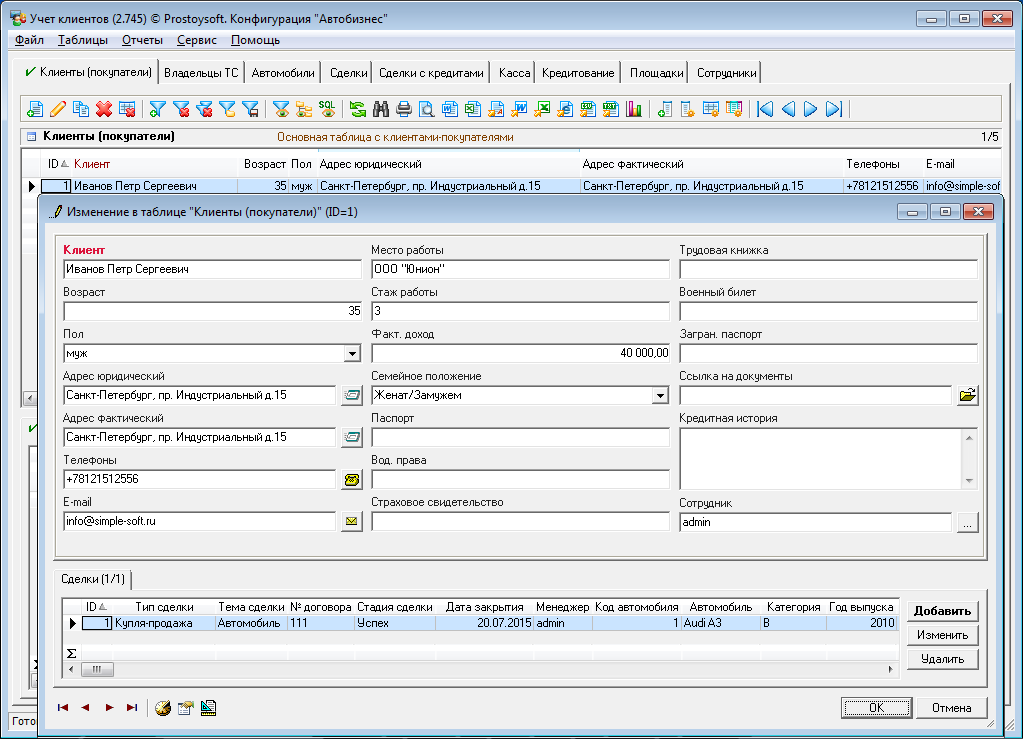Click the Отмена button
1023x739 pixels.
951,708
